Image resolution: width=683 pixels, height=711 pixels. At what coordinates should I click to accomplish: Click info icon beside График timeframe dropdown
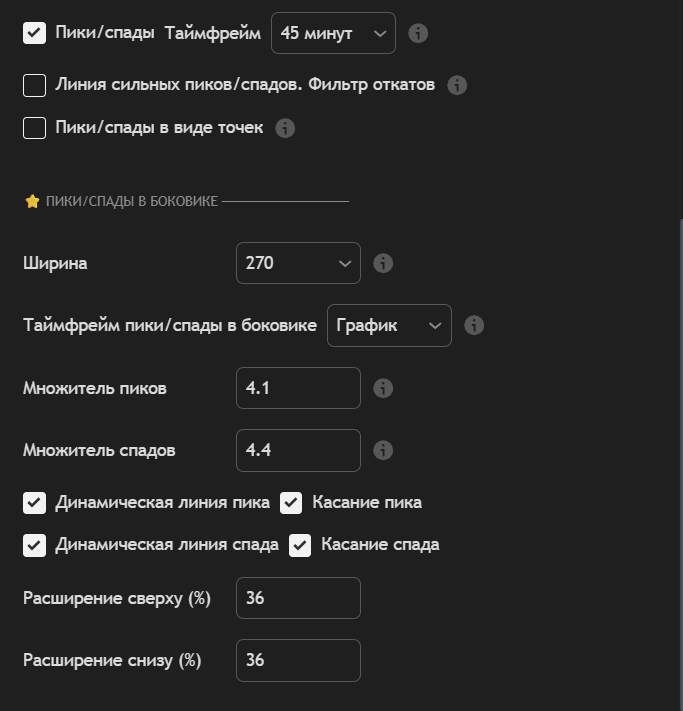(475, 325)
